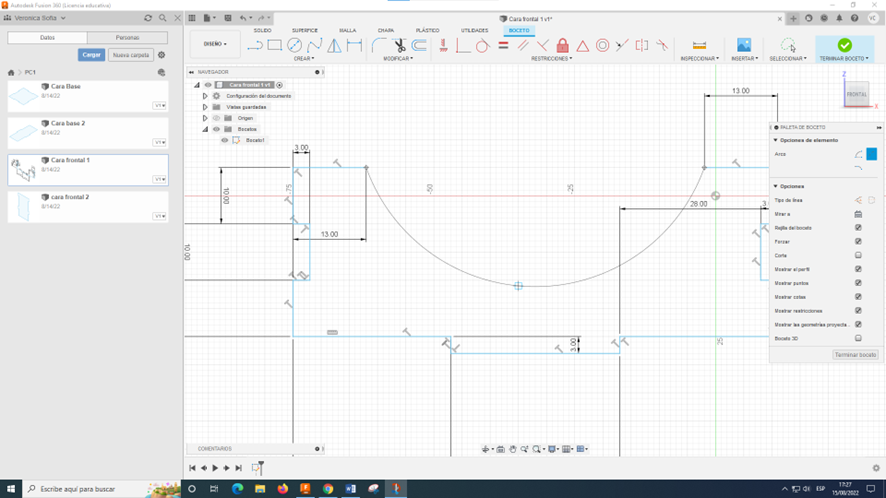Apply the Curvature constraint

click(662, 45)
